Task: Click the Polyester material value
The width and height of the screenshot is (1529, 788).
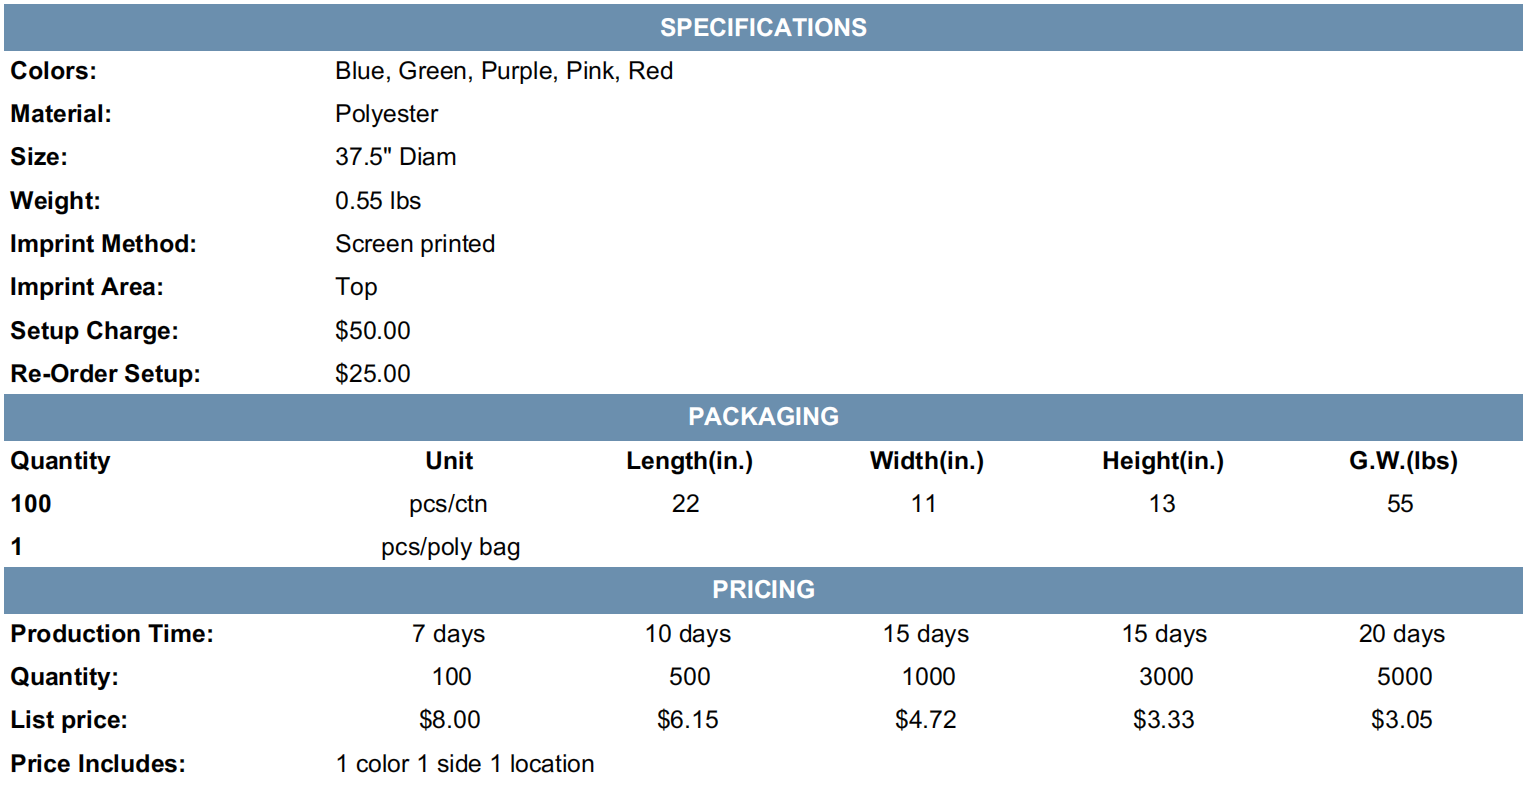Action: [x=386, y=114]
